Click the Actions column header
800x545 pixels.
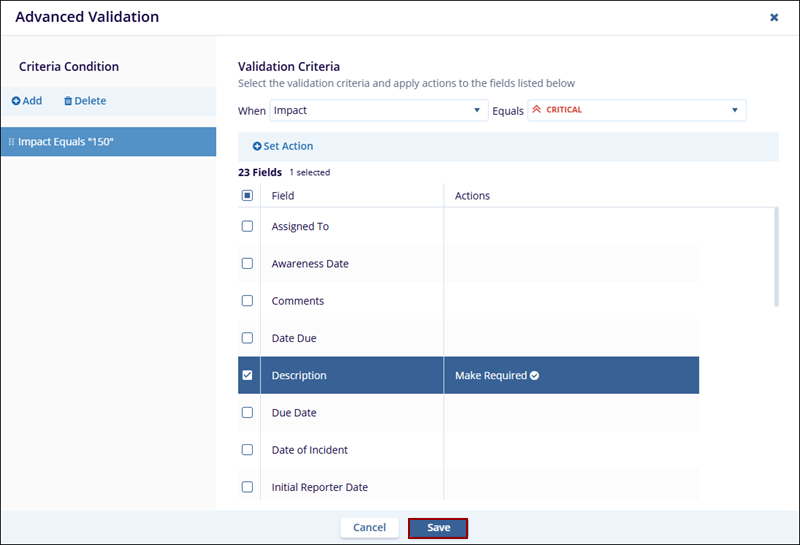tap(472, 196)
